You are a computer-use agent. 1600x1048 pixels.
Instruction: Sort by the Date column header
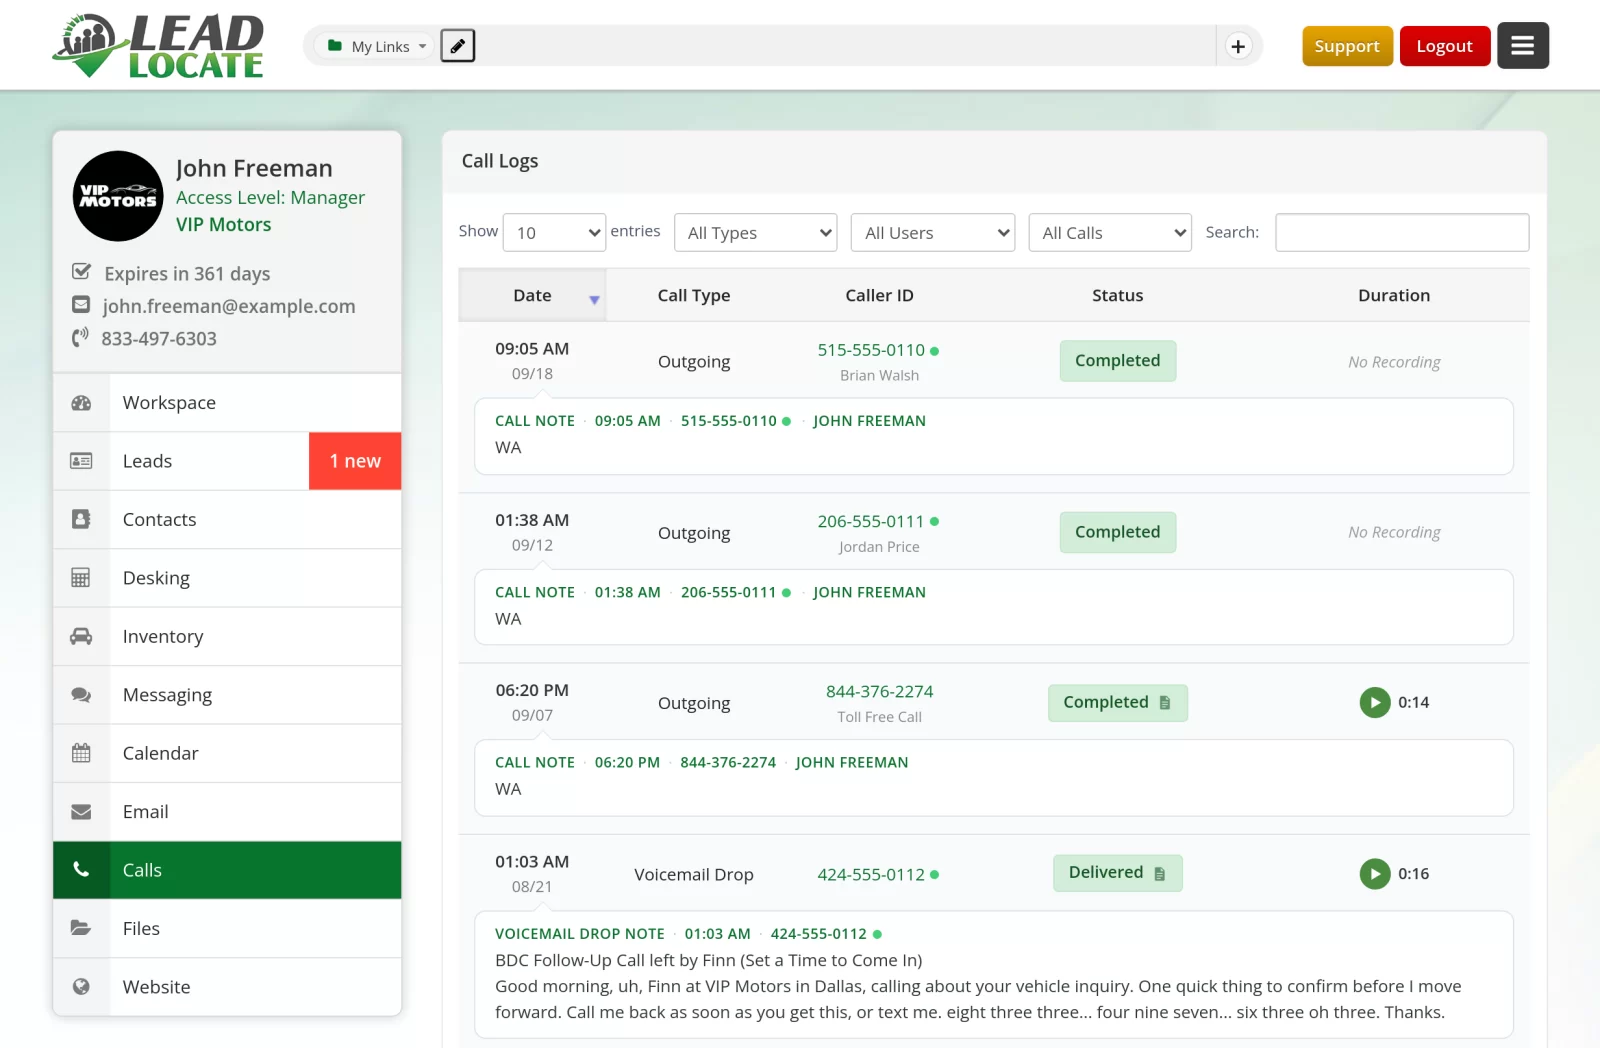(x=532, y=295)
